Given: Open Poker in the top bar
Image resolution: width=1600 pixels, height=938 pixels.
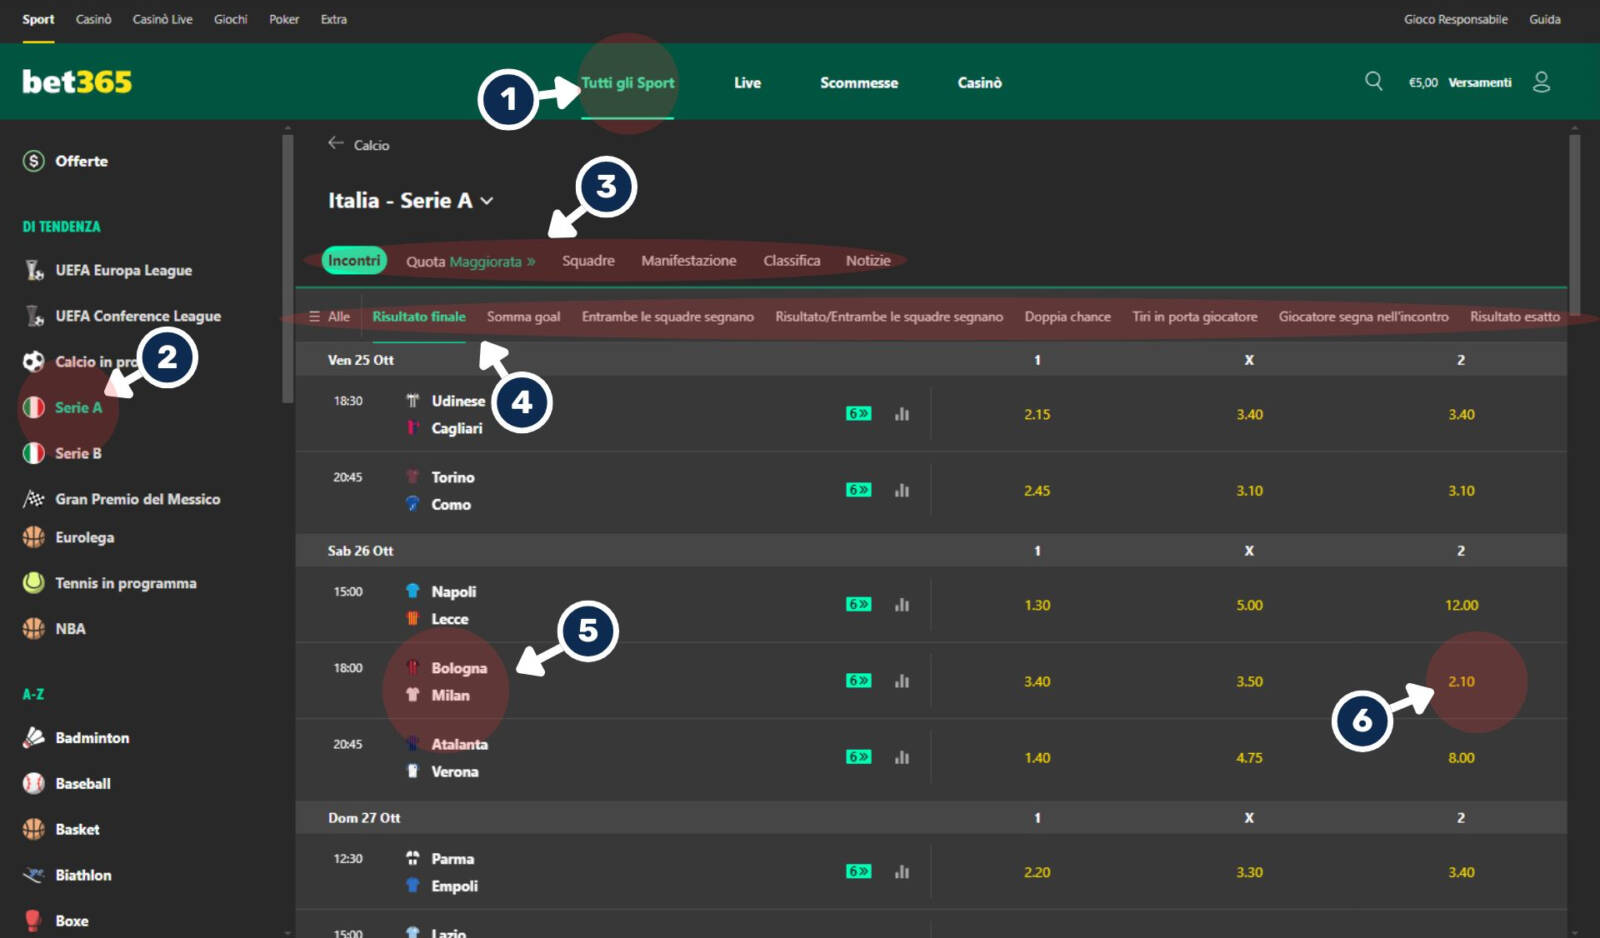Looking at the screenshot, I should (284, 19).
